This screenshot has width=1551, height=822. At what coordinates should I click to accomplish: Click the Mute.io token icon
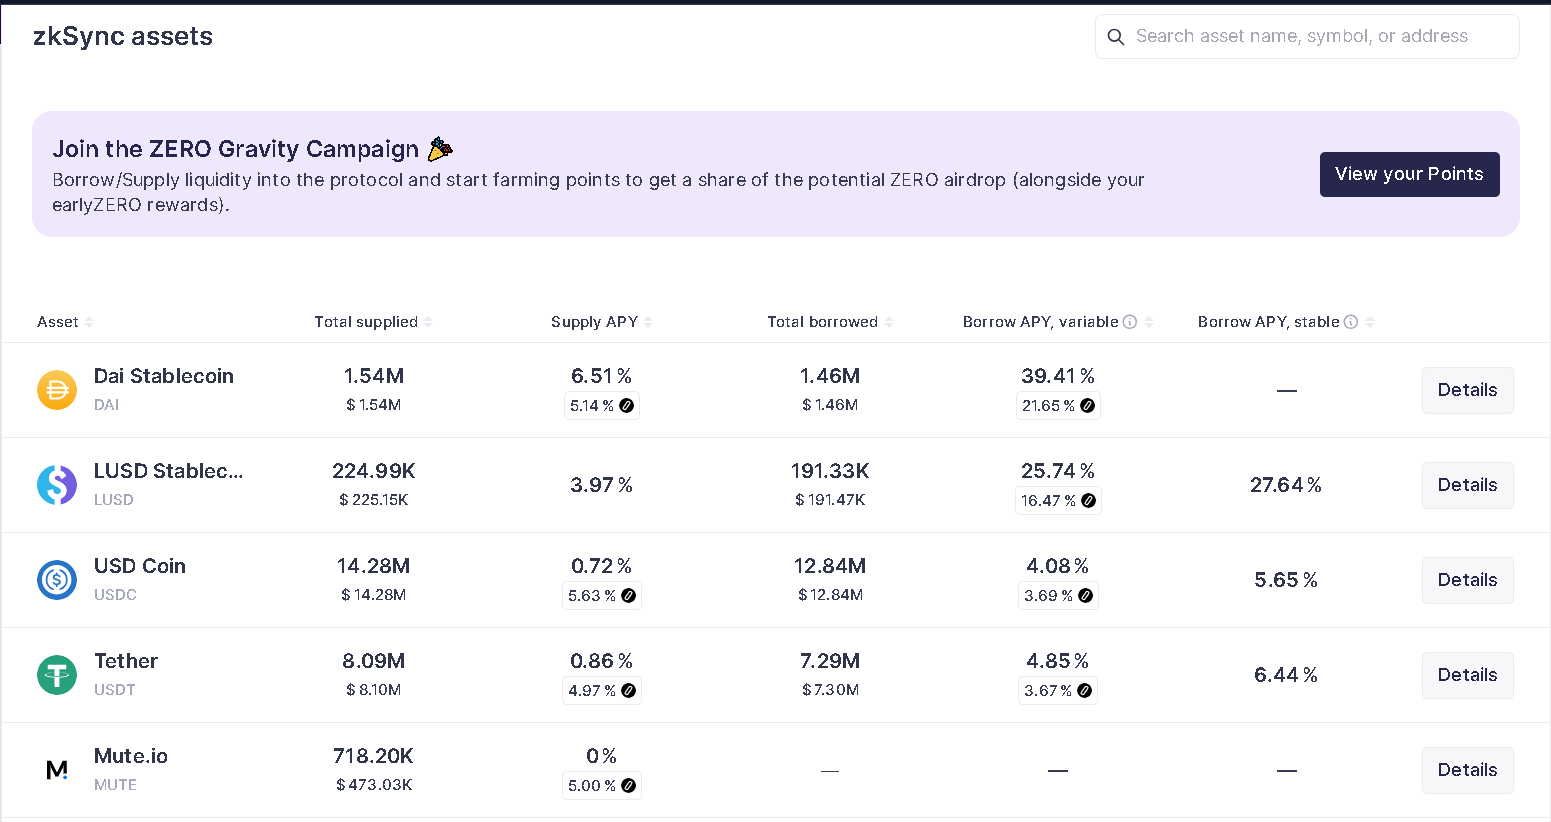57,770
